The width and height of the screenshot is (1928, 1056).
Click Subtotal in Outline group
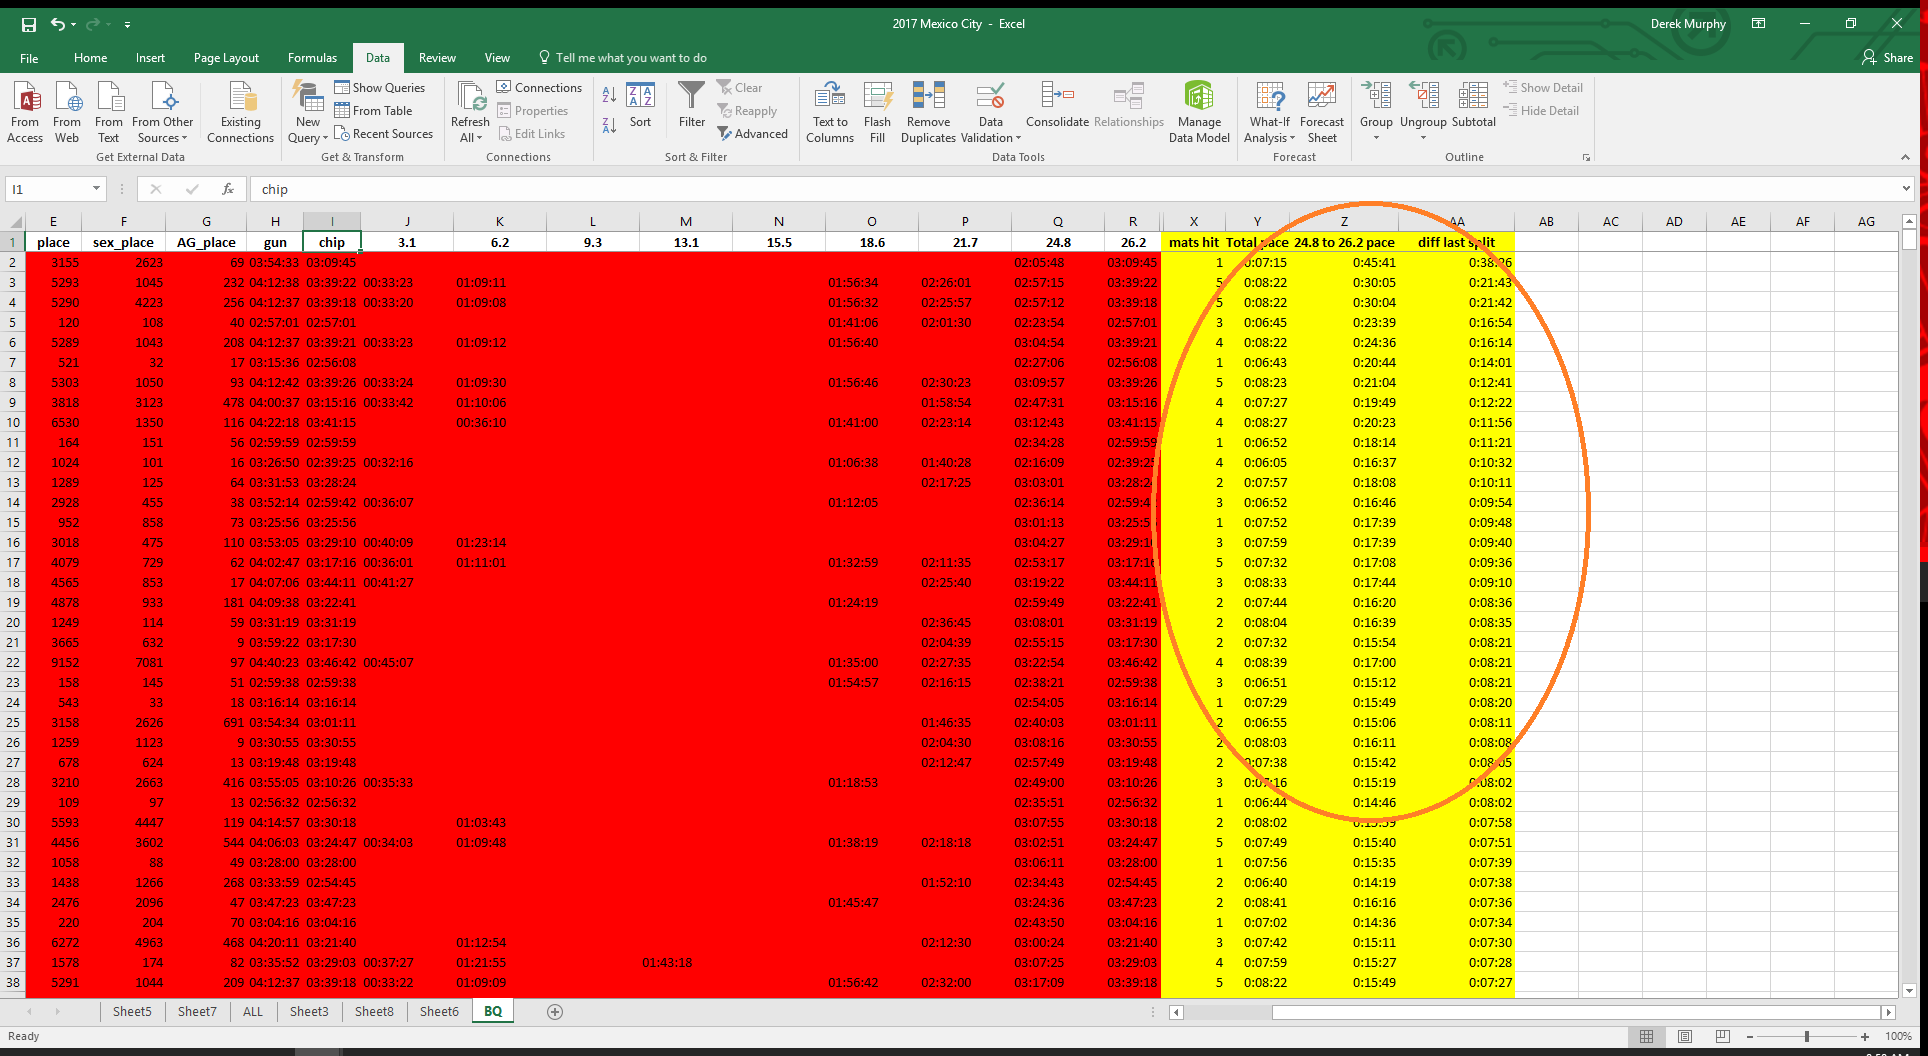(1473, 106)
